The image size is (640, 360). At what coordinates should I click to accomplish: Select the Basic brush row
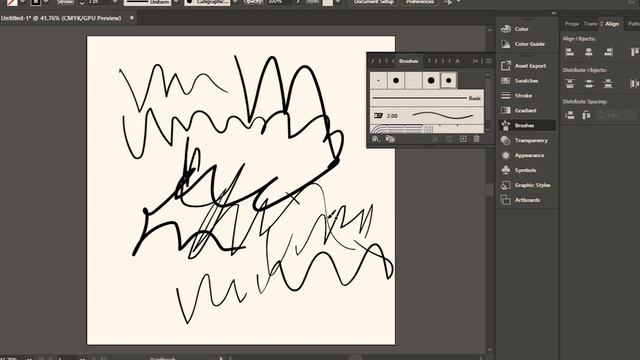[427, 98]
